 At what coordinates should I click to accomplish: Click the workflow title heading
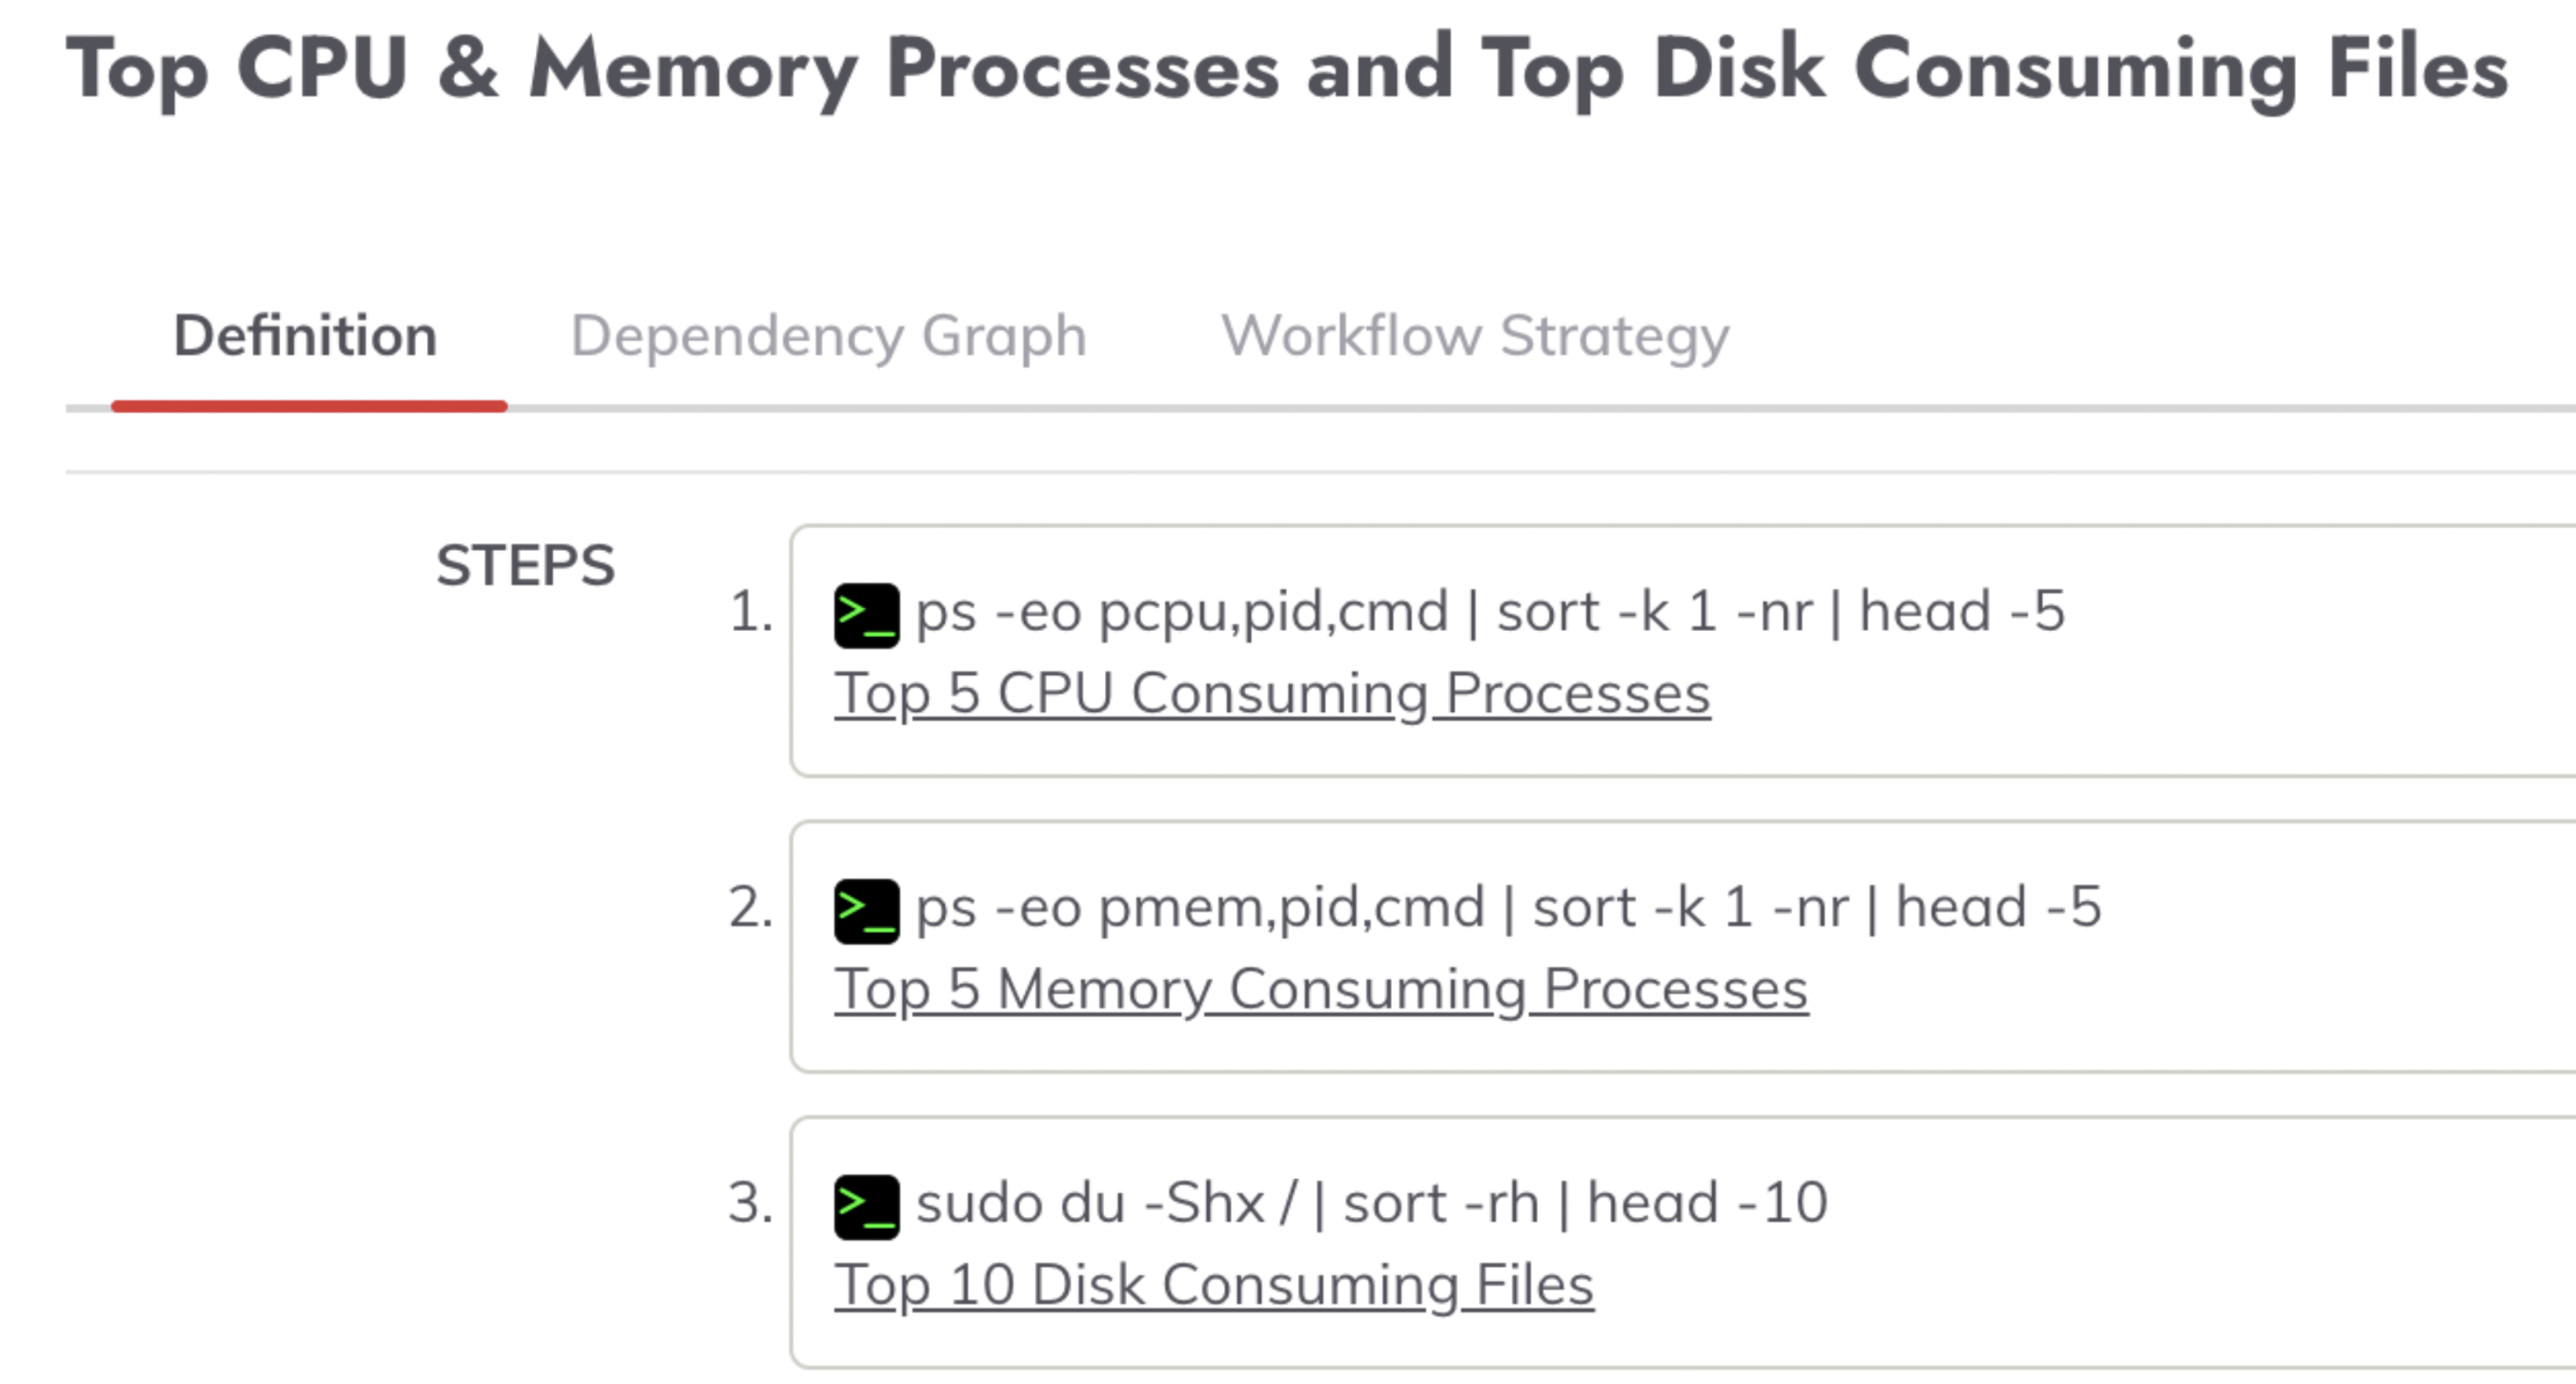coord(1287,70)
